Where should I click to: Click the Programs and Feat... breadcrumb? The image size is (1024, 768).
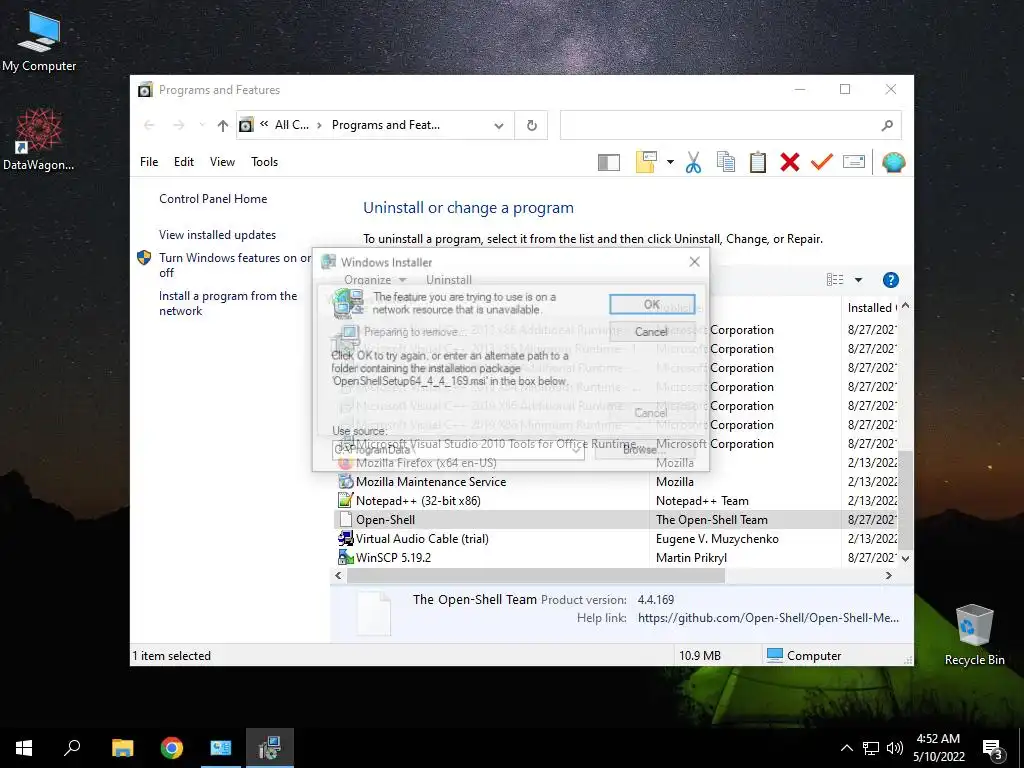click(385, 125)
